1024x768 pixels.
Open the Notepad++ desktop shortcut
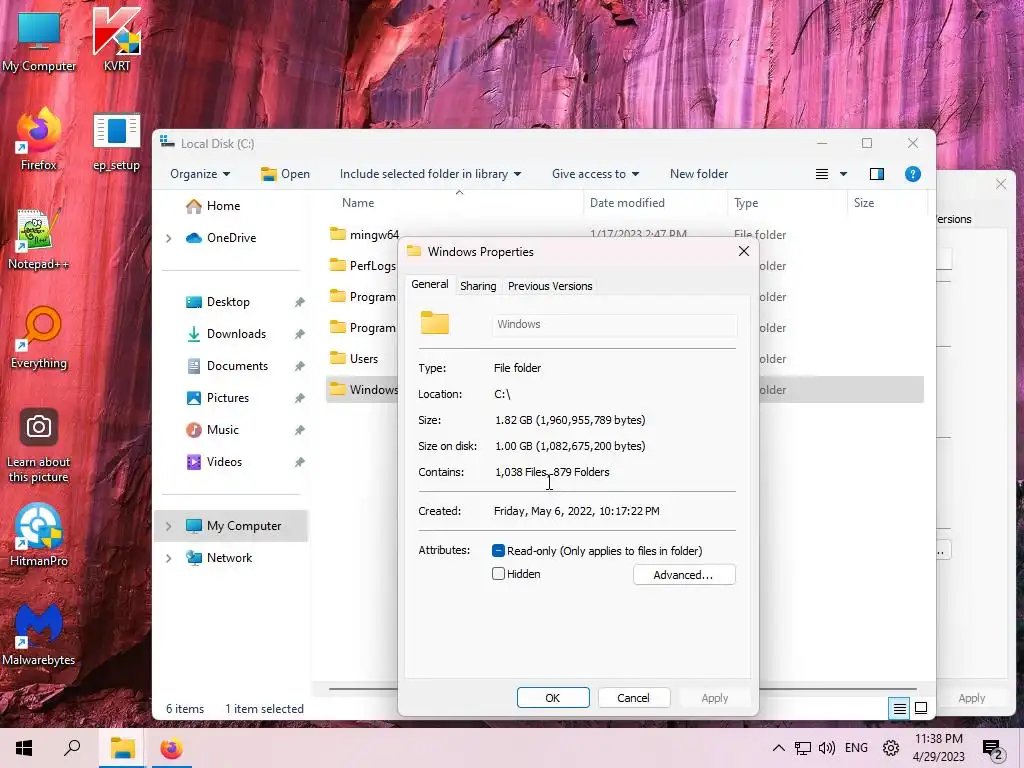click(x=39, y=239)
